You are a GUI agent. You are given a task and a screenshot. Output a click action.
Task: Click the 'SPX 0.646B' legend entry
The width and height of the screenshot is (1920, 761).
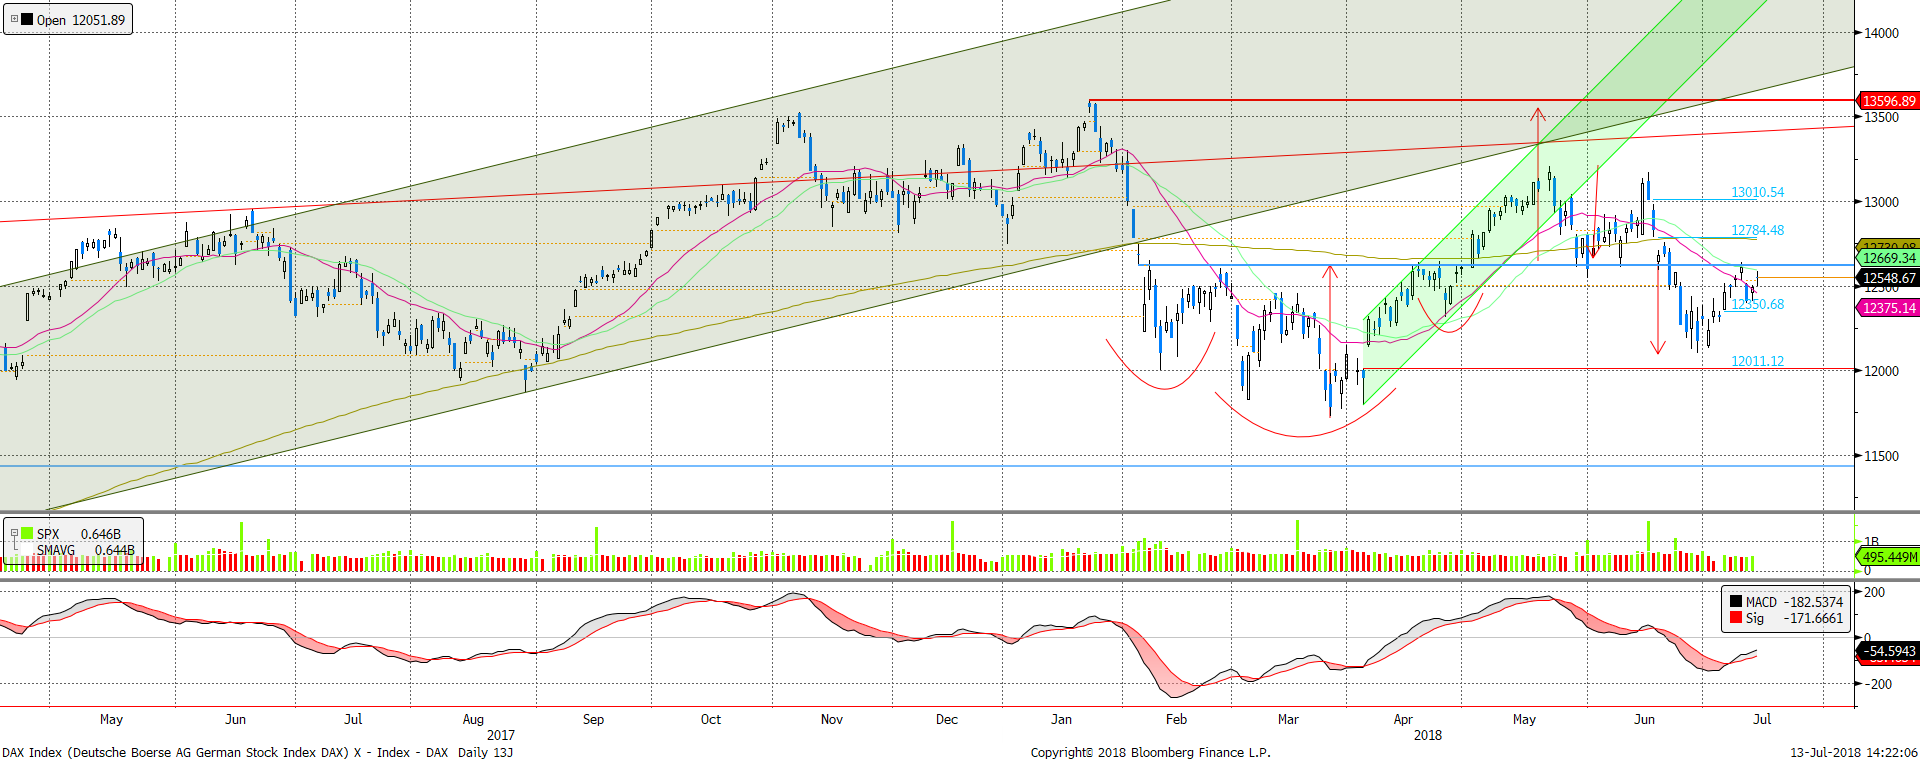pos(78,534)
